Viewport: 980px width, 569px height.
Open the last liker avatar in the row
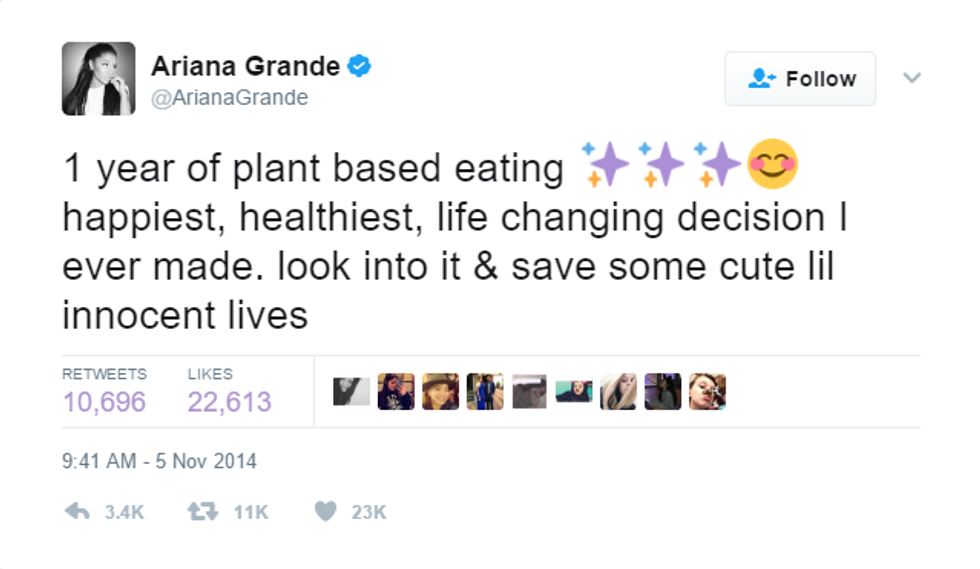[707, 391]
